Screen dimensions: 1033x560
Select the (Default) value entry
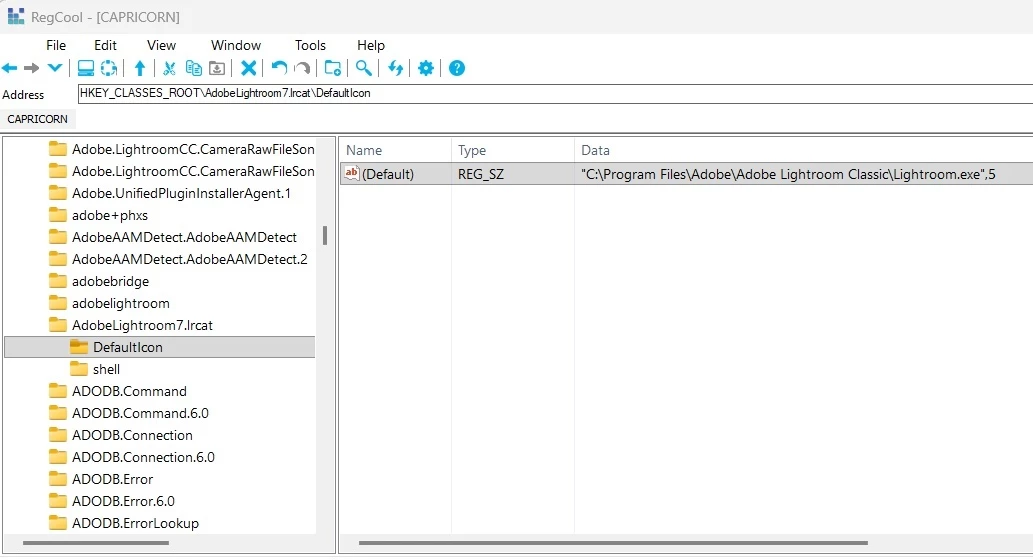point(388,175)
